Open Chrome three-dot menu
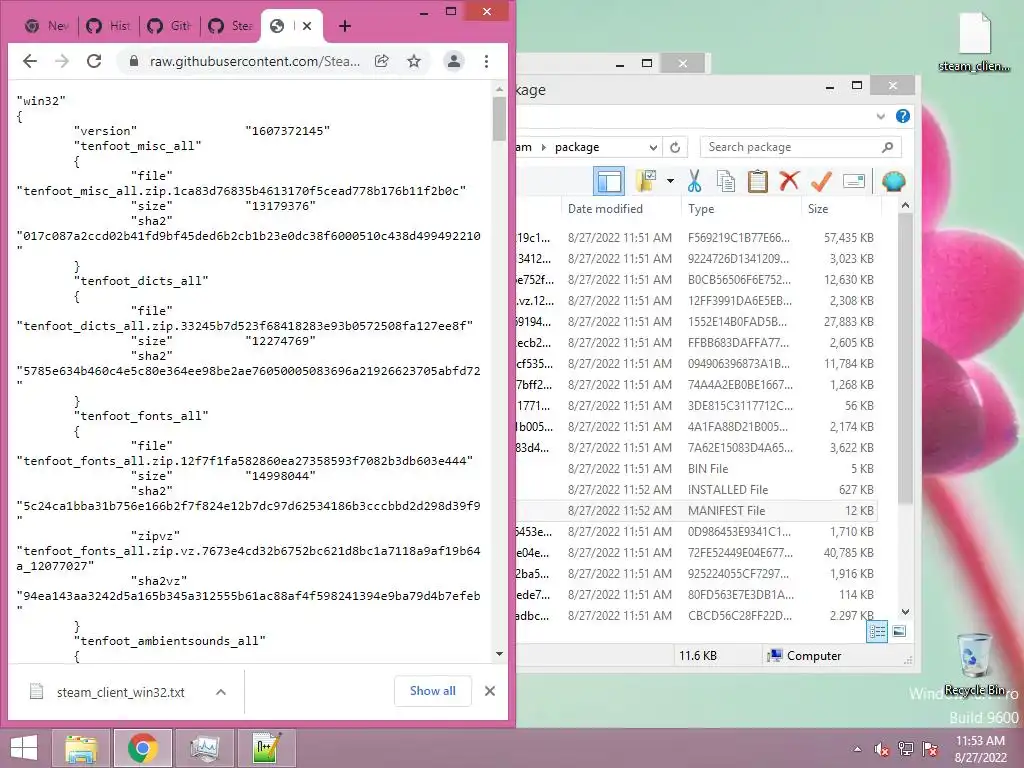1024x768 pixels. point(487,61)
